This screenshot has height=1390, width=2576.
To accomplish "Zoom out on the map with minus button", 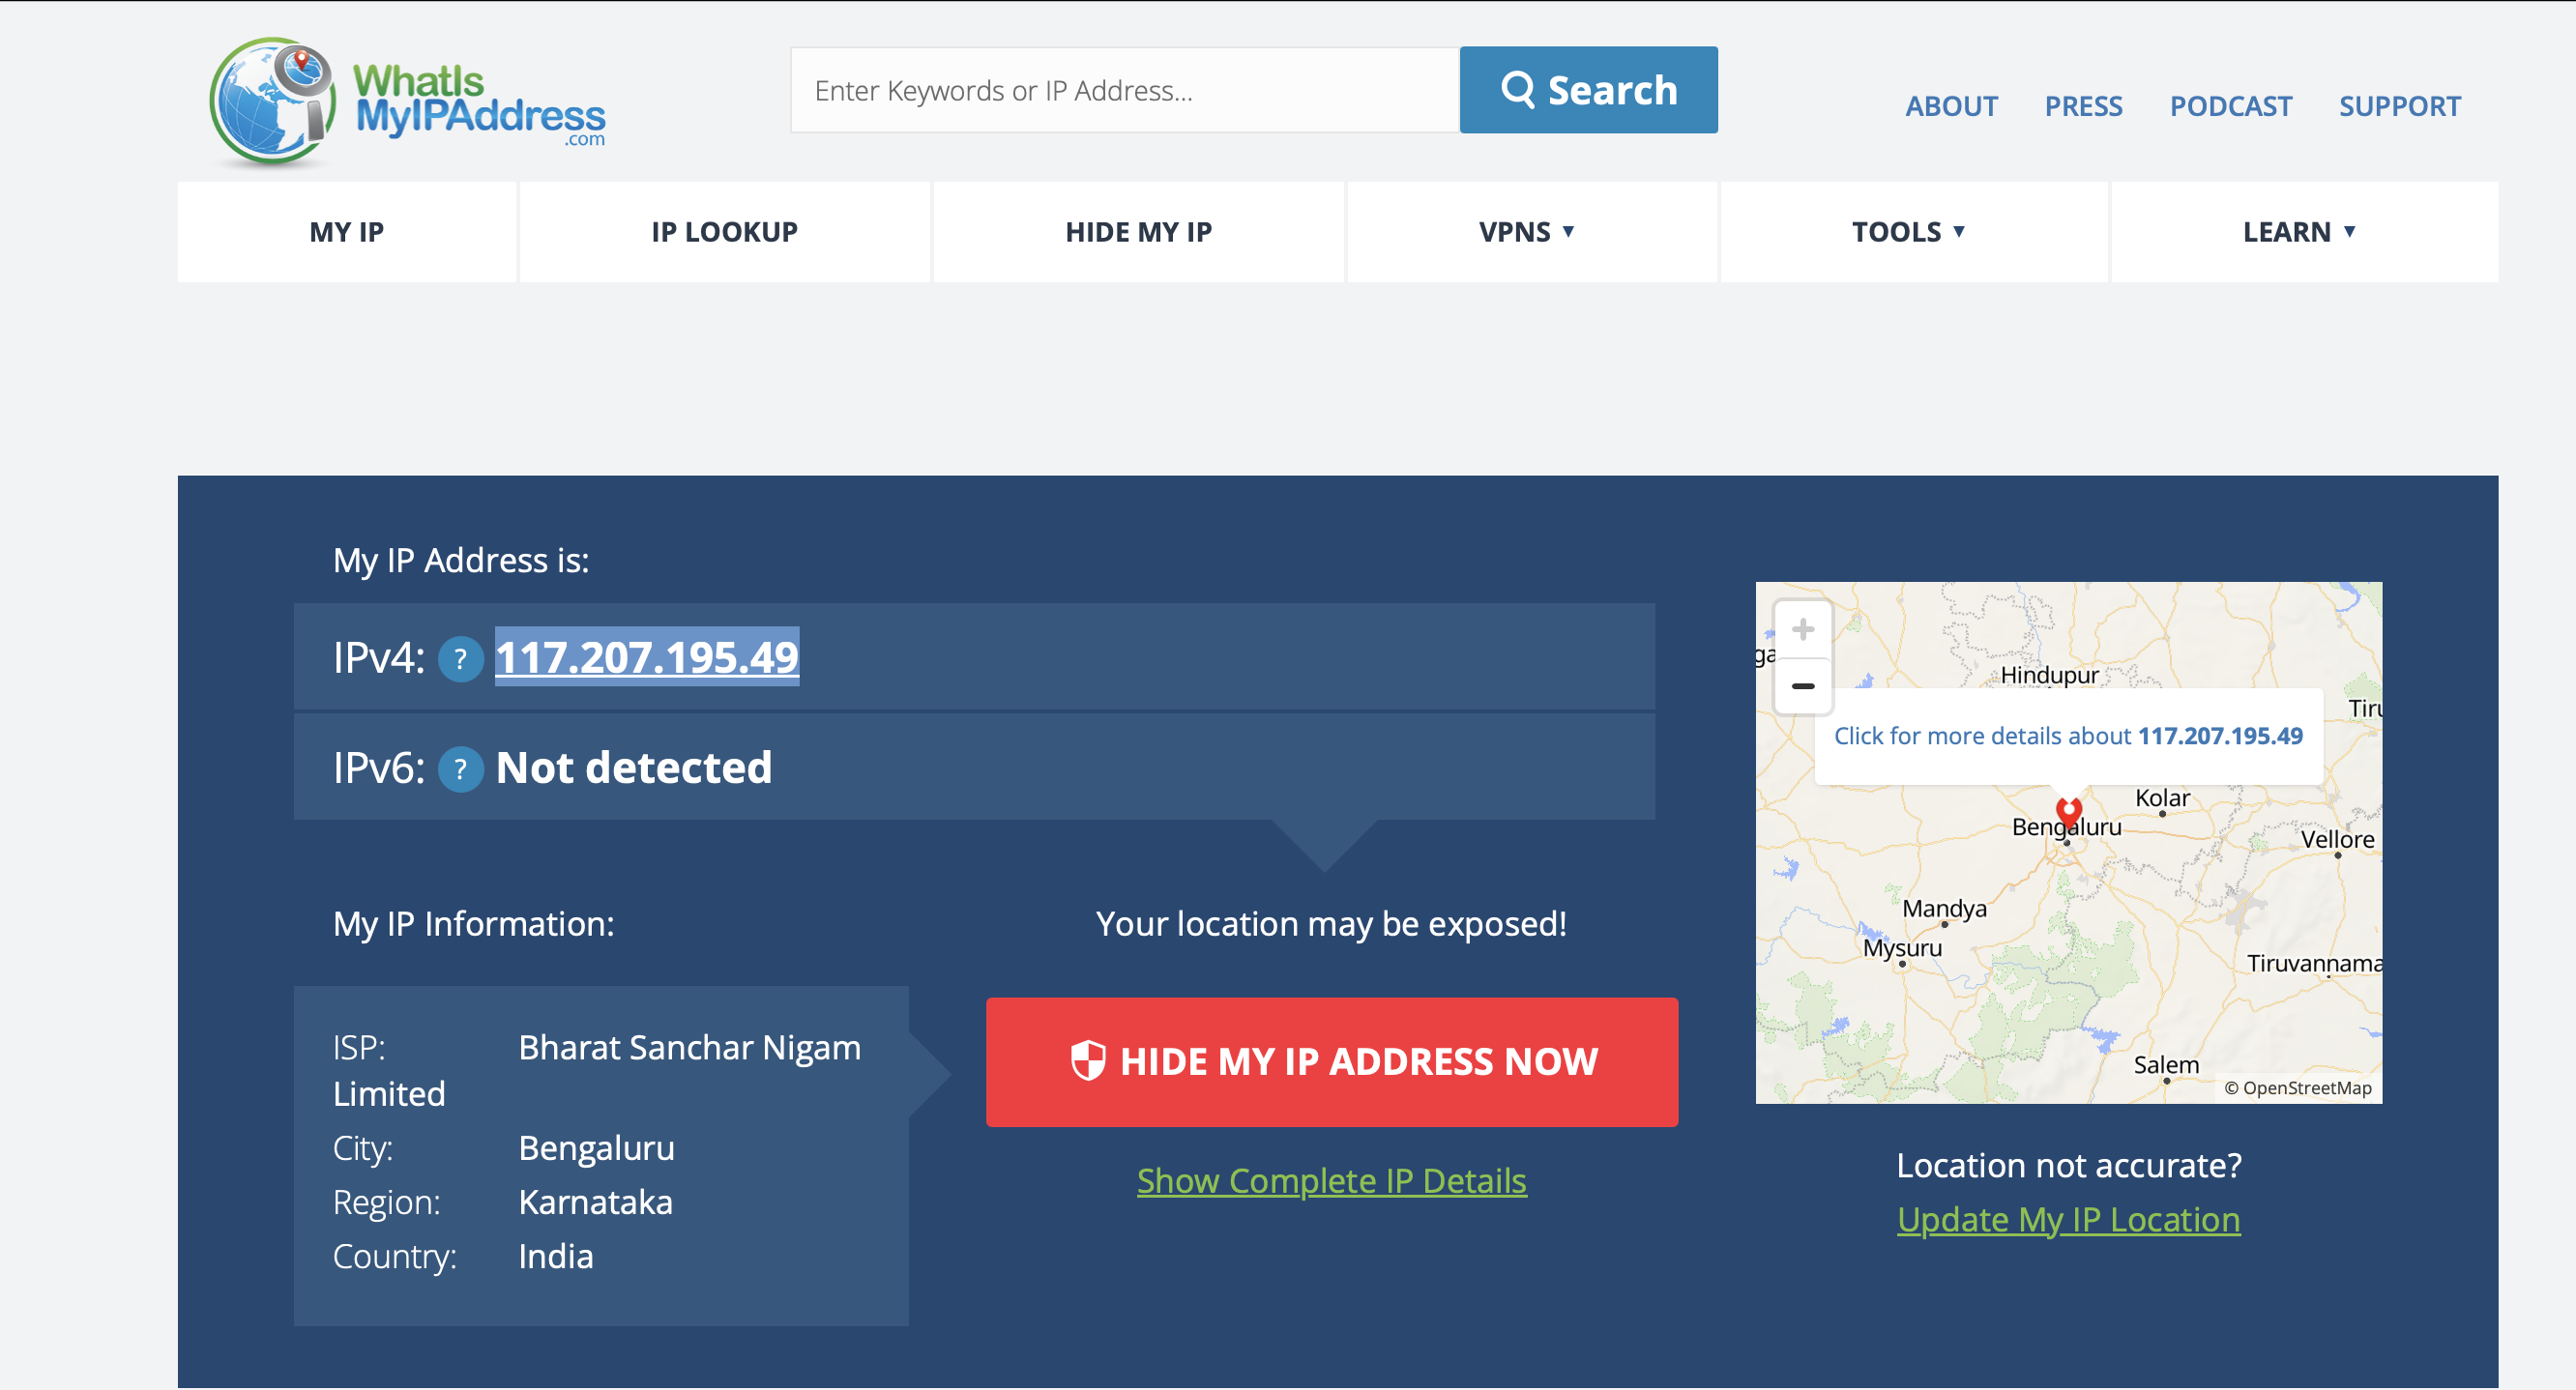I will tap(1802, 686).
